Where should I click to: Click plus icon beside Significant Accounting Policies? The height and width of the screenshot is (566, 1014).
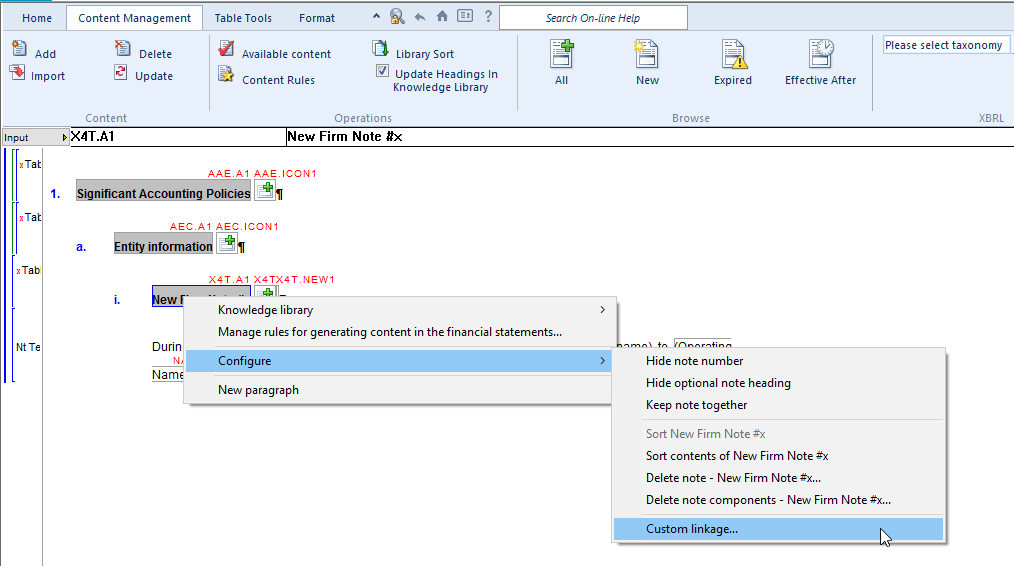(265, 190)
